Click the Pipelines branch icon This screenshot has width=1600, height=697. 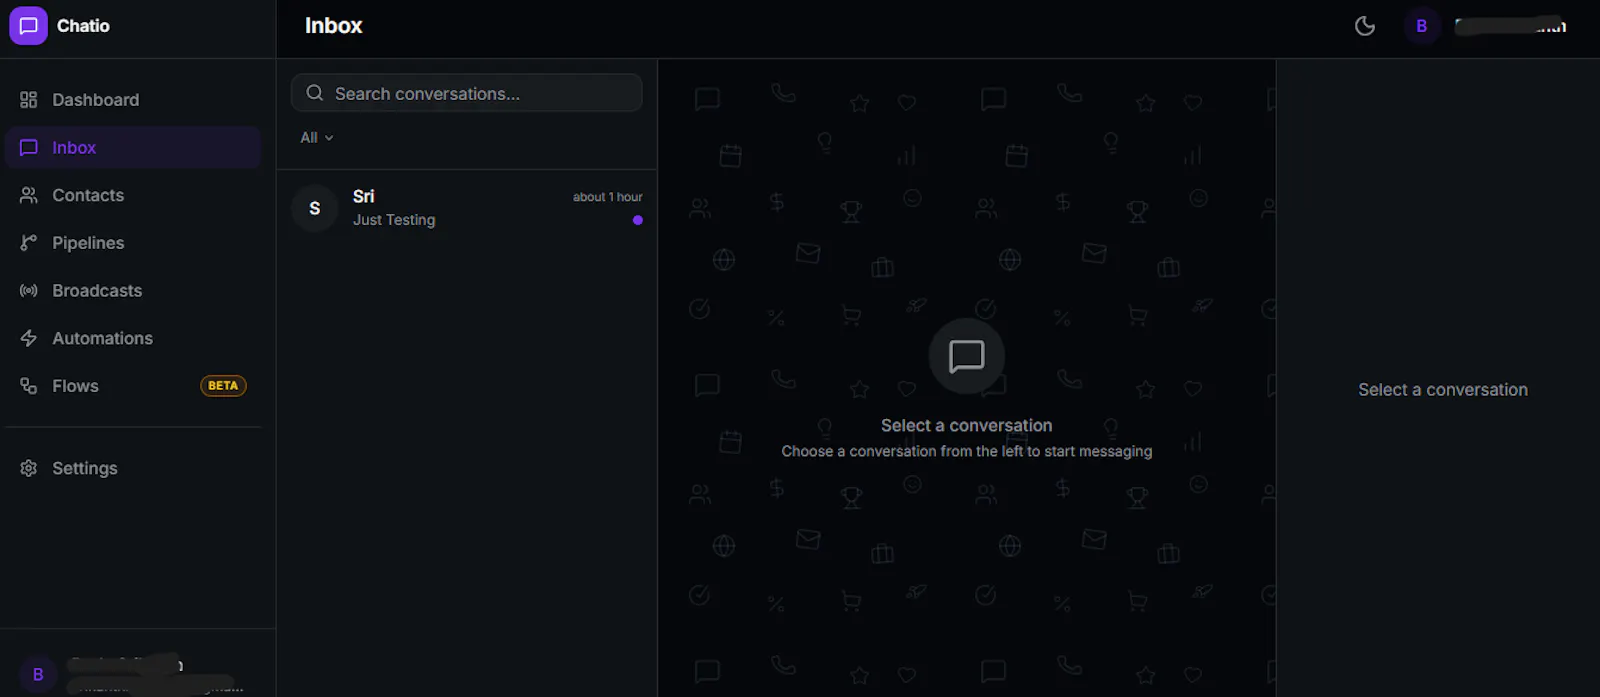(x=28, y=243)
